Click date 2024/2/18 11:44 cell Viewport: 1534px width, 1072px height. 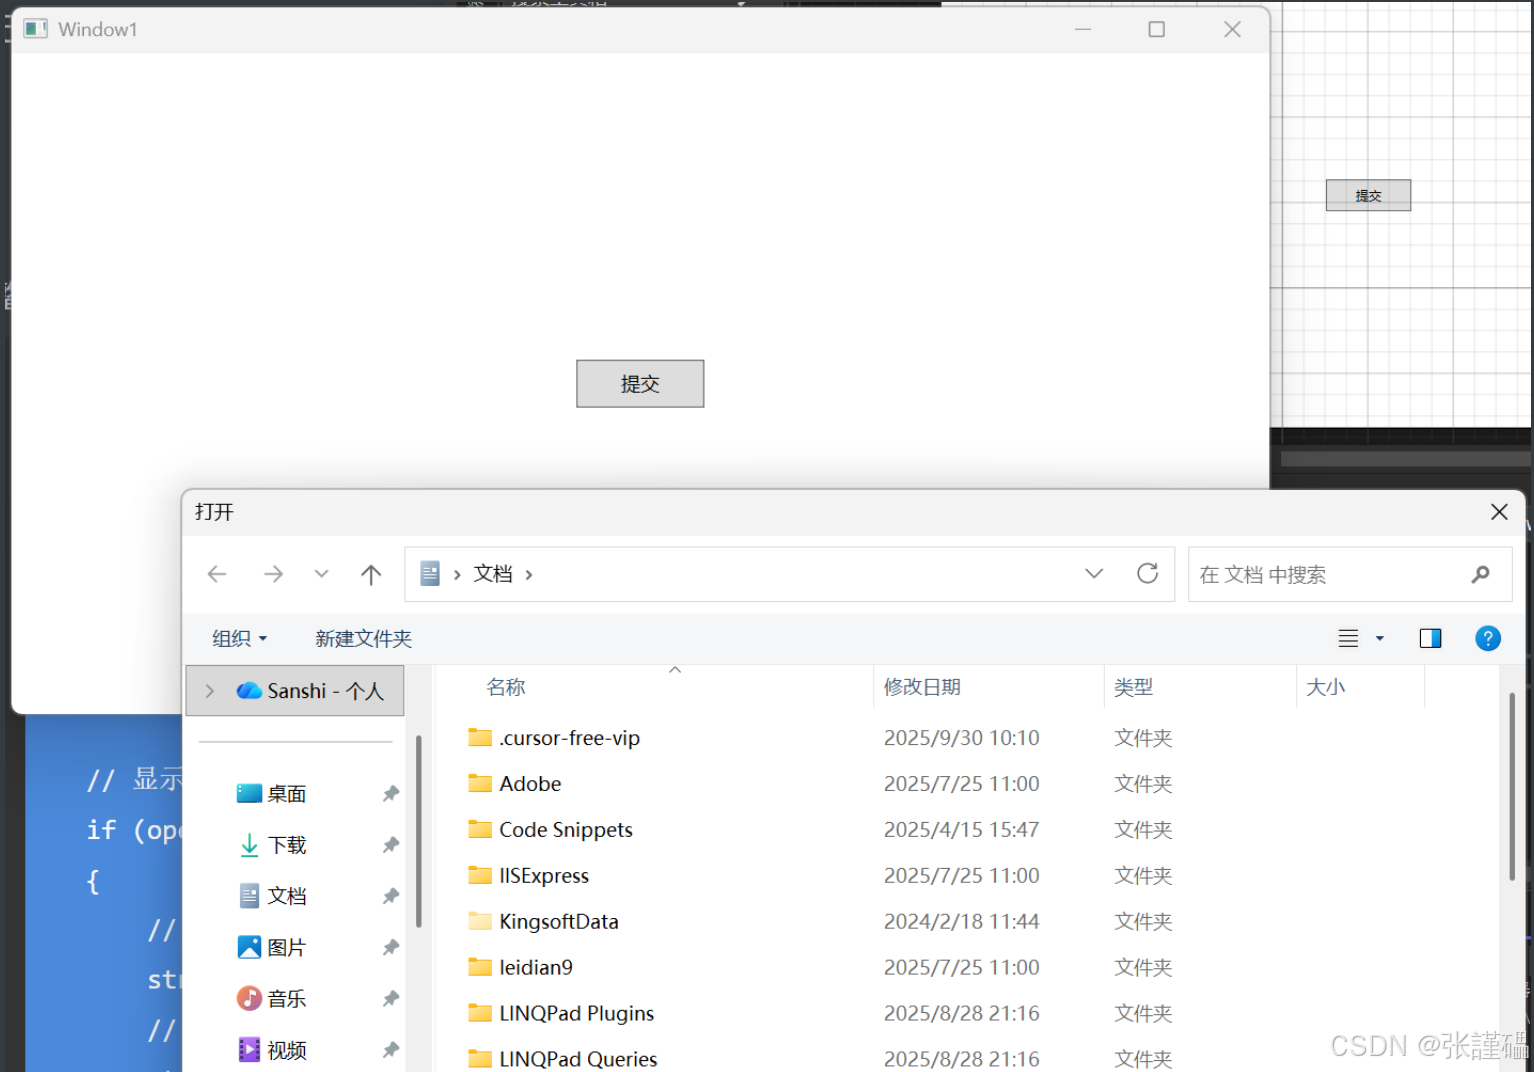pos(962,922)
